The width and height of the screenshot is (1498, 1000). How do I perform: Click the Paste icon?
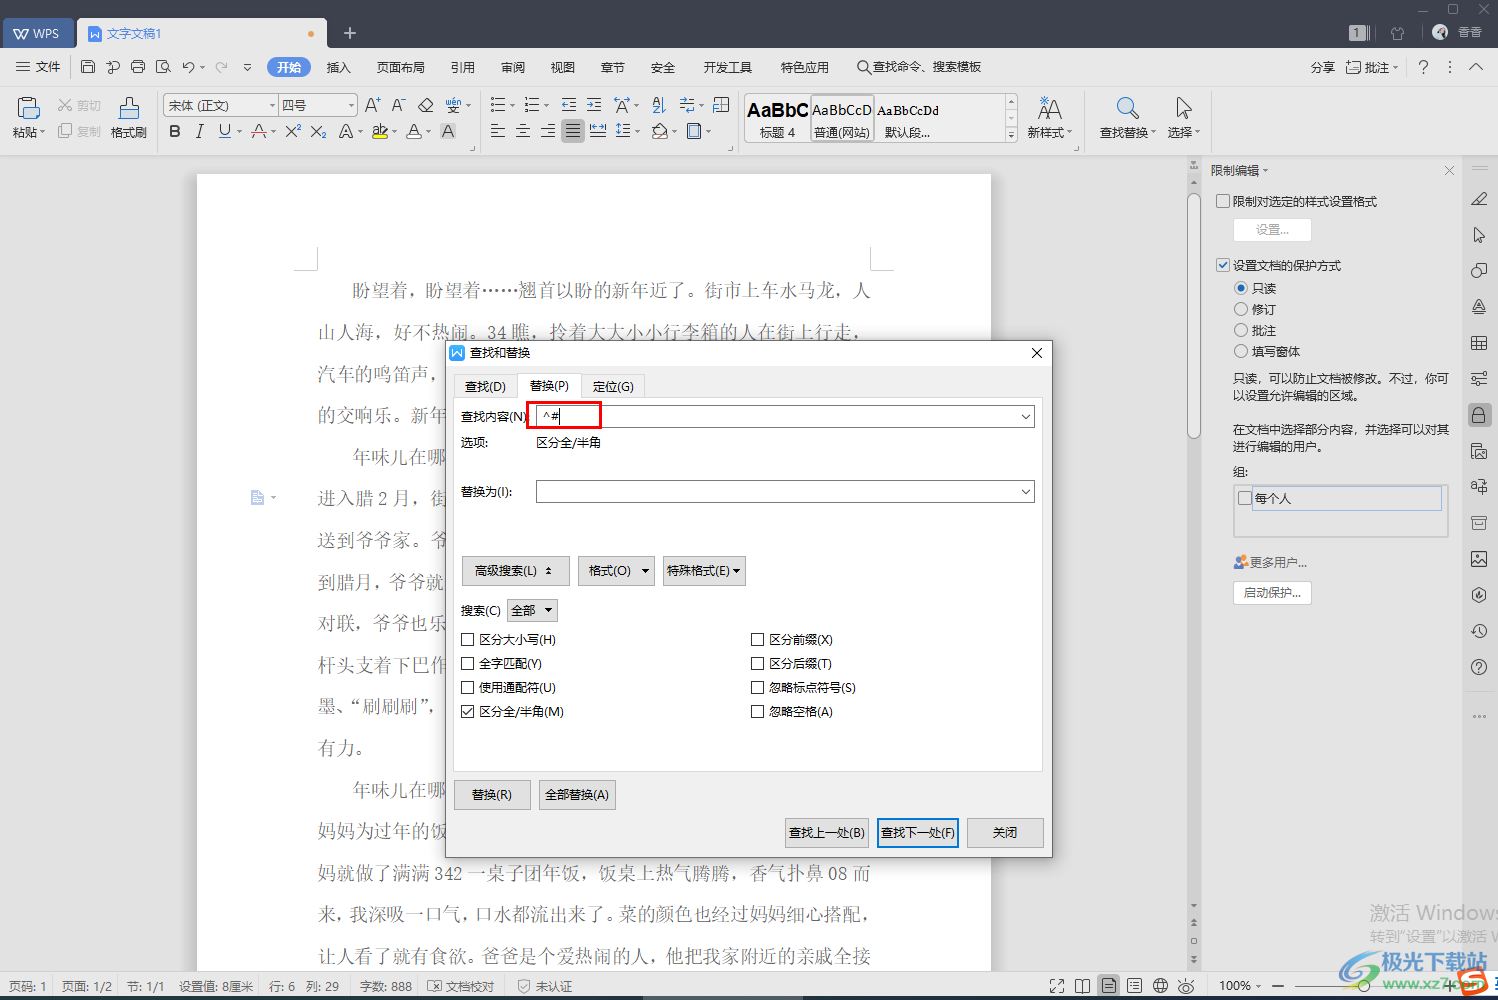(x=28, y=108)
